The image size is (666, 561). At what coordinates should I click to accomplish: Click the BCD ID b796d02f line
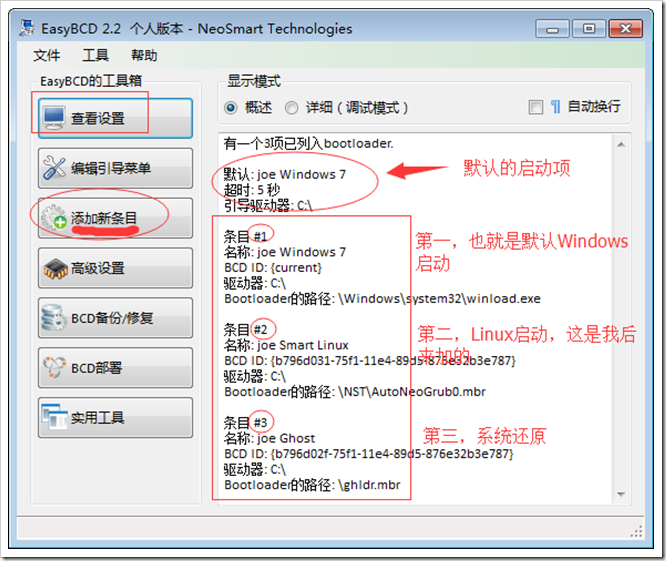click(369, 454)
